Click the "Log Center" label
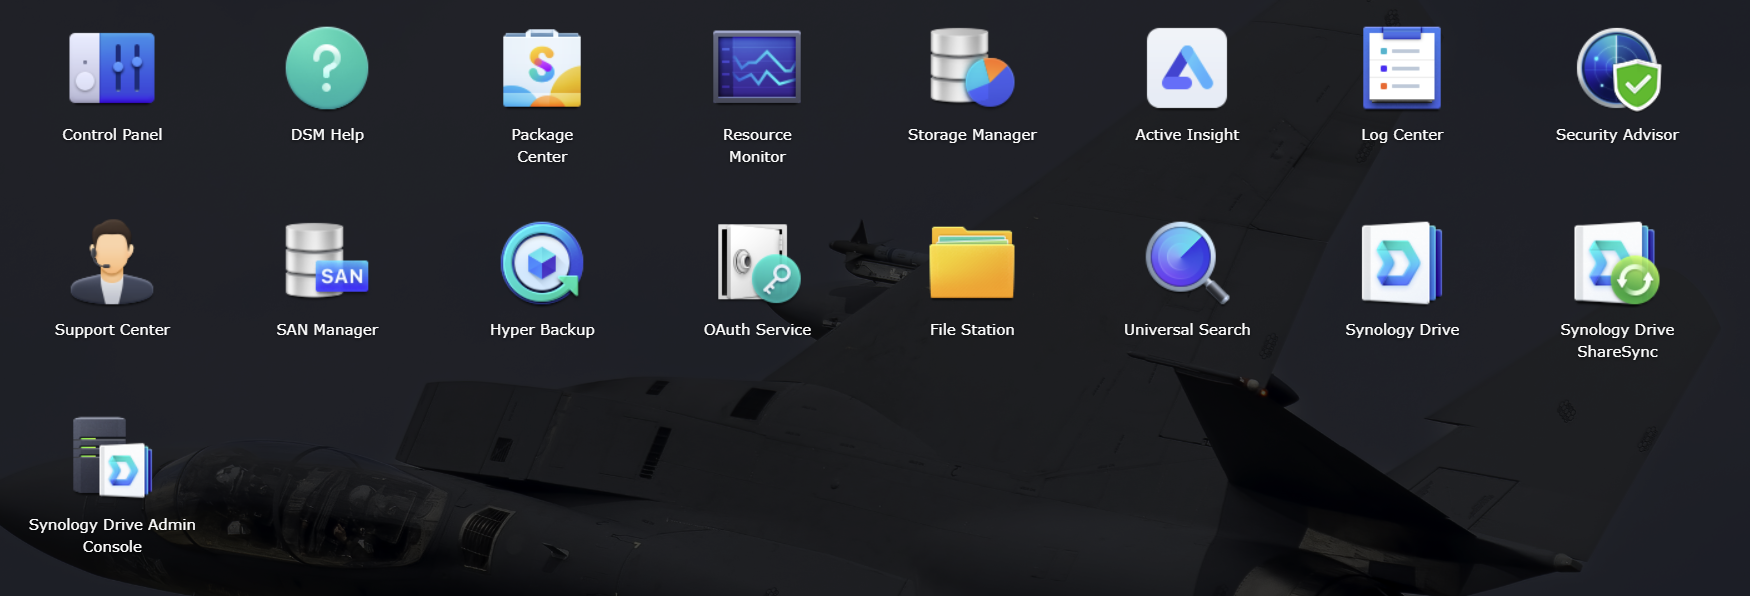 coord(1402,134)
